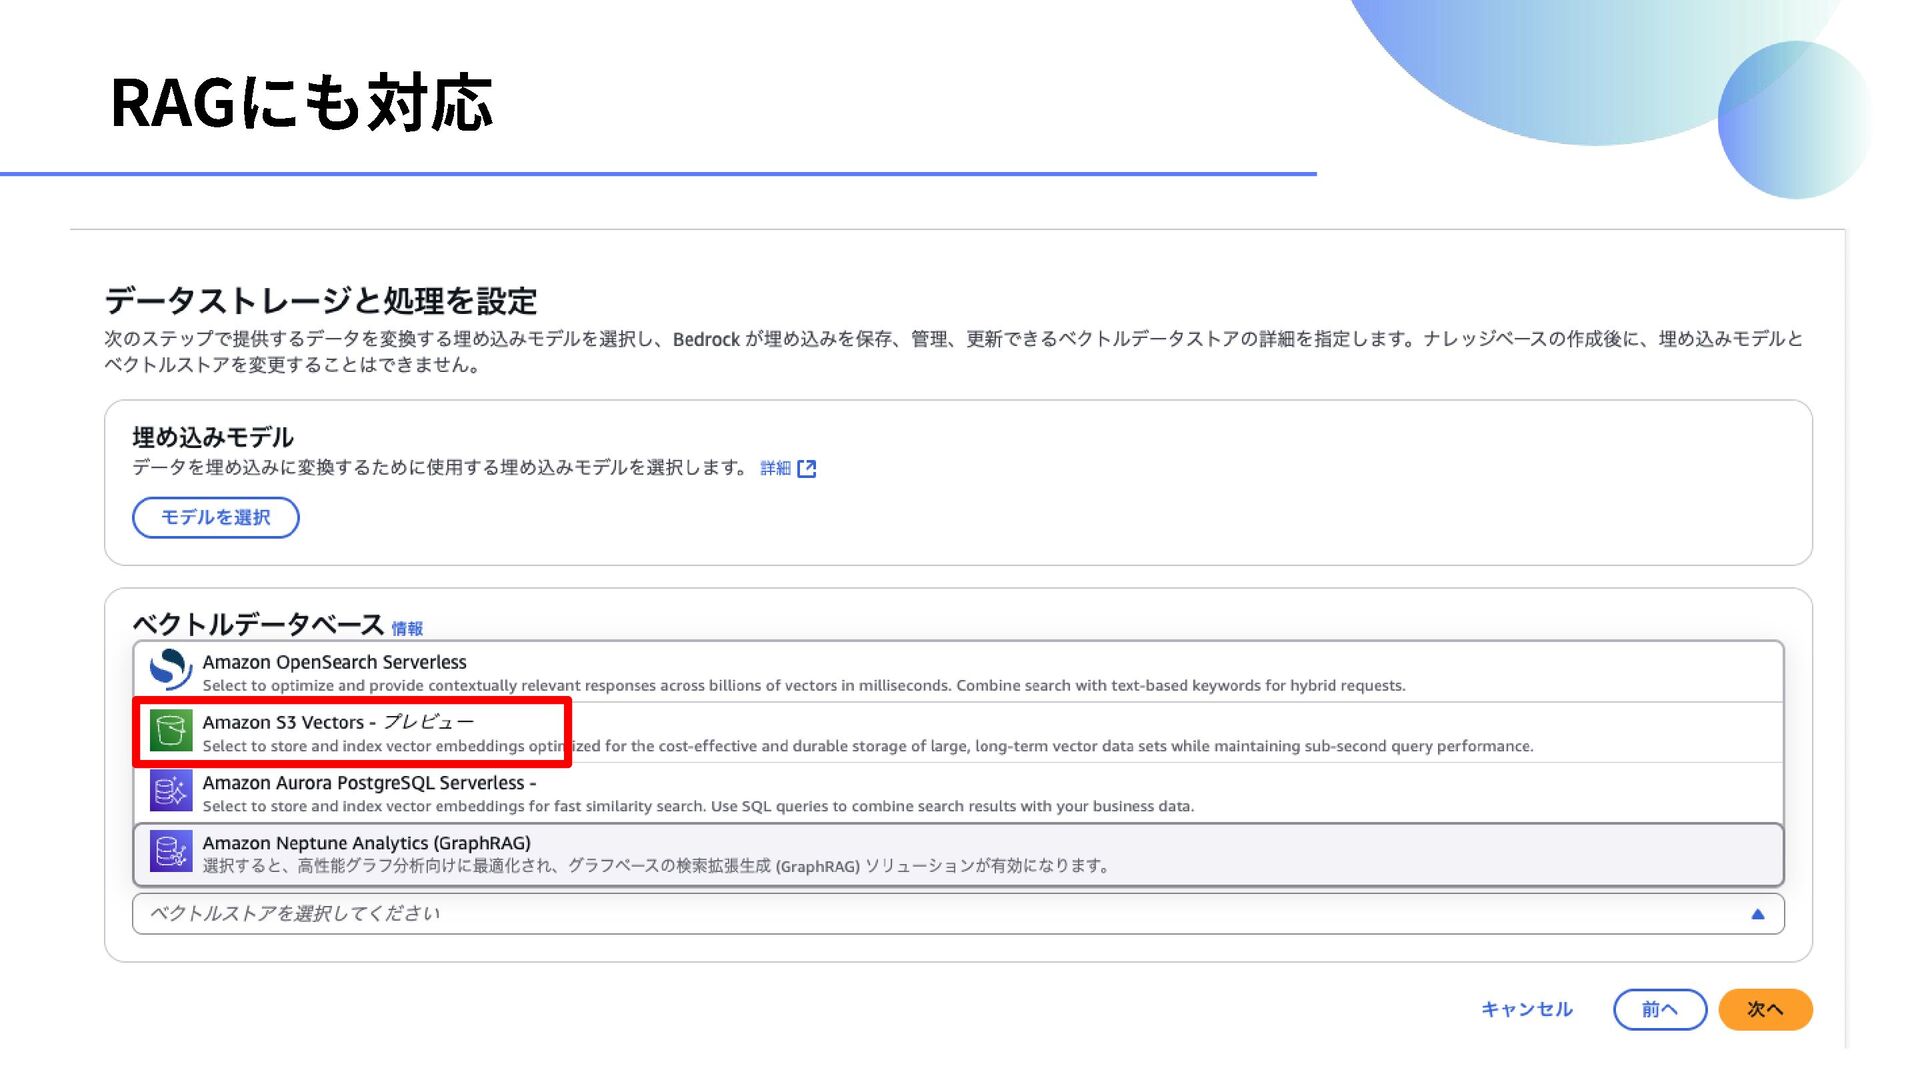Click the external link icon next to 詳細
The height and width of the screenshot is (1080, 1920).
(807, 468)
